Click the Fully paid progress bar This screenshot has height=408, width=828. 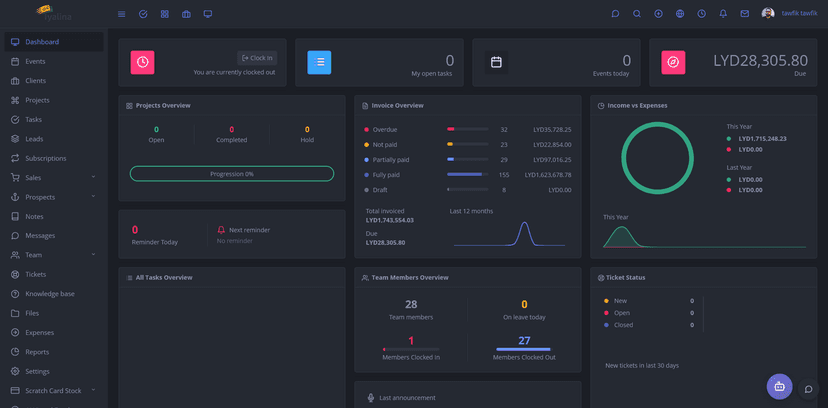click(x=467, y=174)
